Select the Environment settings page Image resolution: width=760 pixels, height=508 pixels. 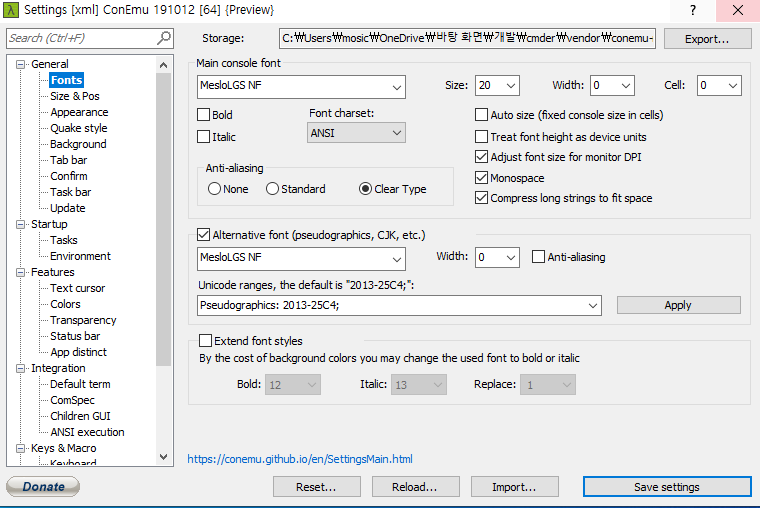tap(80, 256)
